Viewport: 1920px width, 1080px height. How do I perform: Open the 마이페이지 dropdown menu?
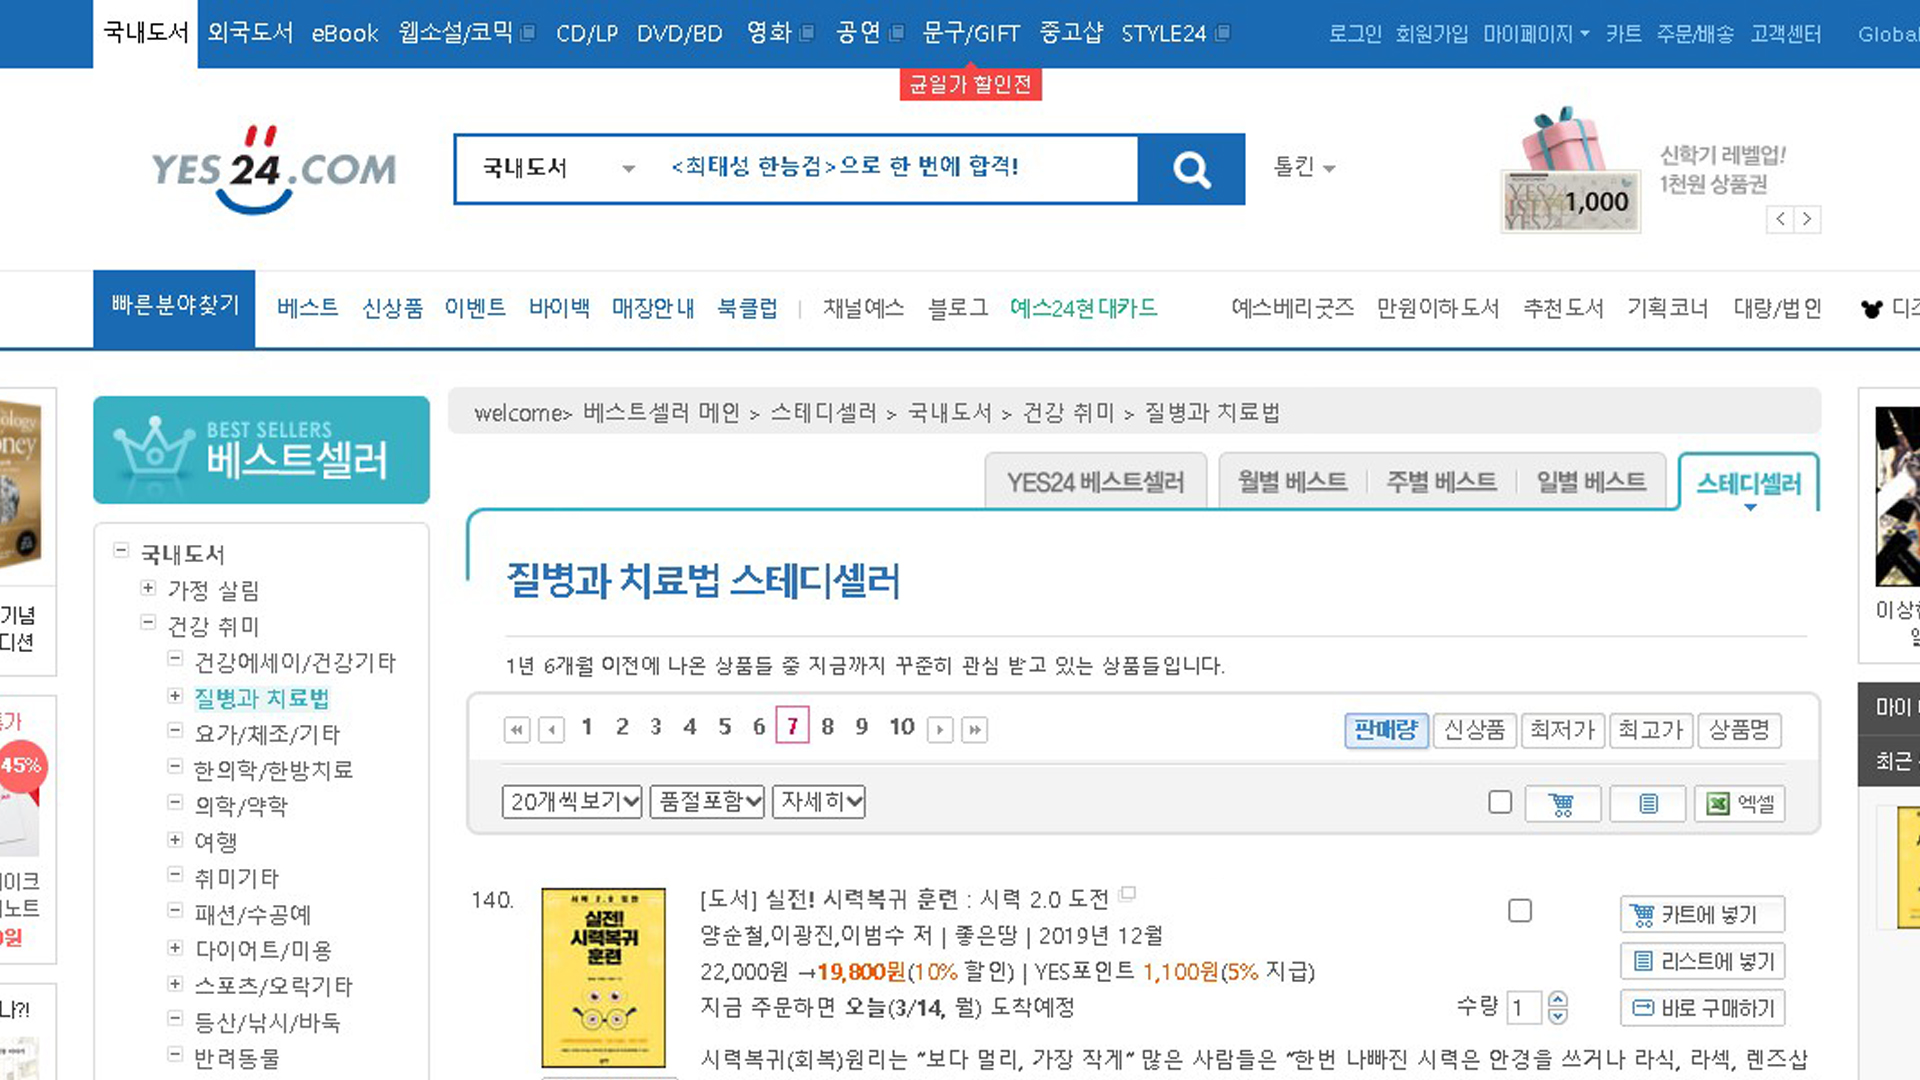pyautogui.click(x=1535, y=34)
